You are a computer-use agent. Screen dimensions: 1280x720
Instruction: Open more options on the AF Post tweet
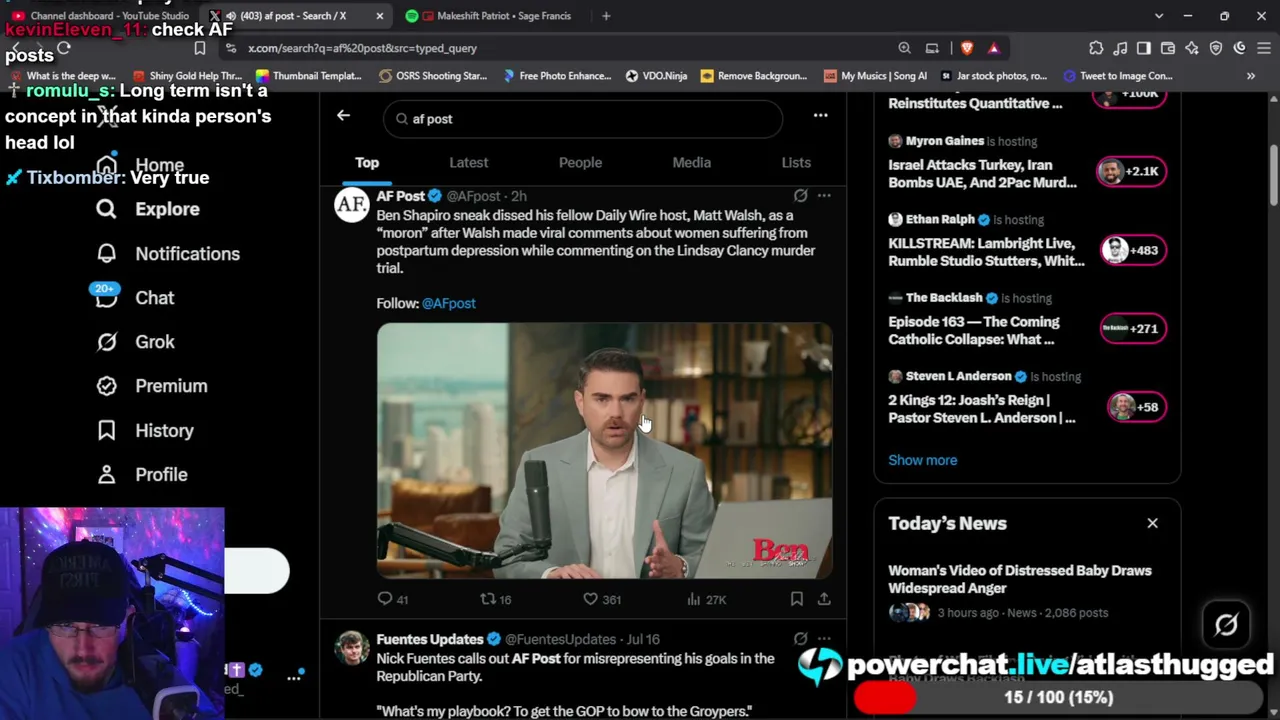point(824,196)
